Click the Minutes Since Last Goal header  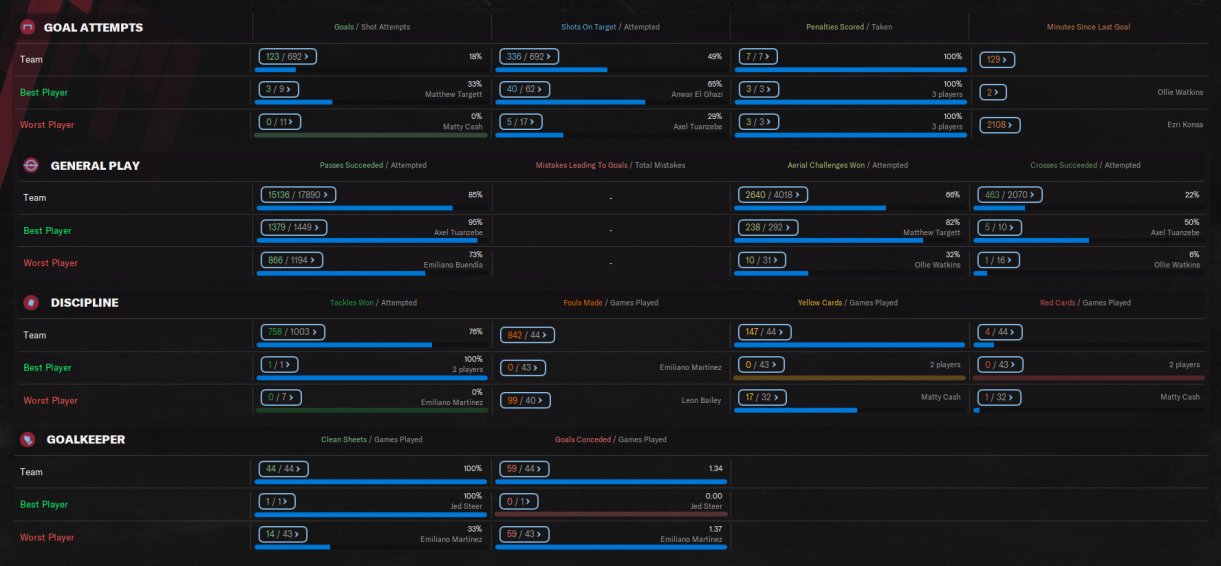coord(1088,27)
